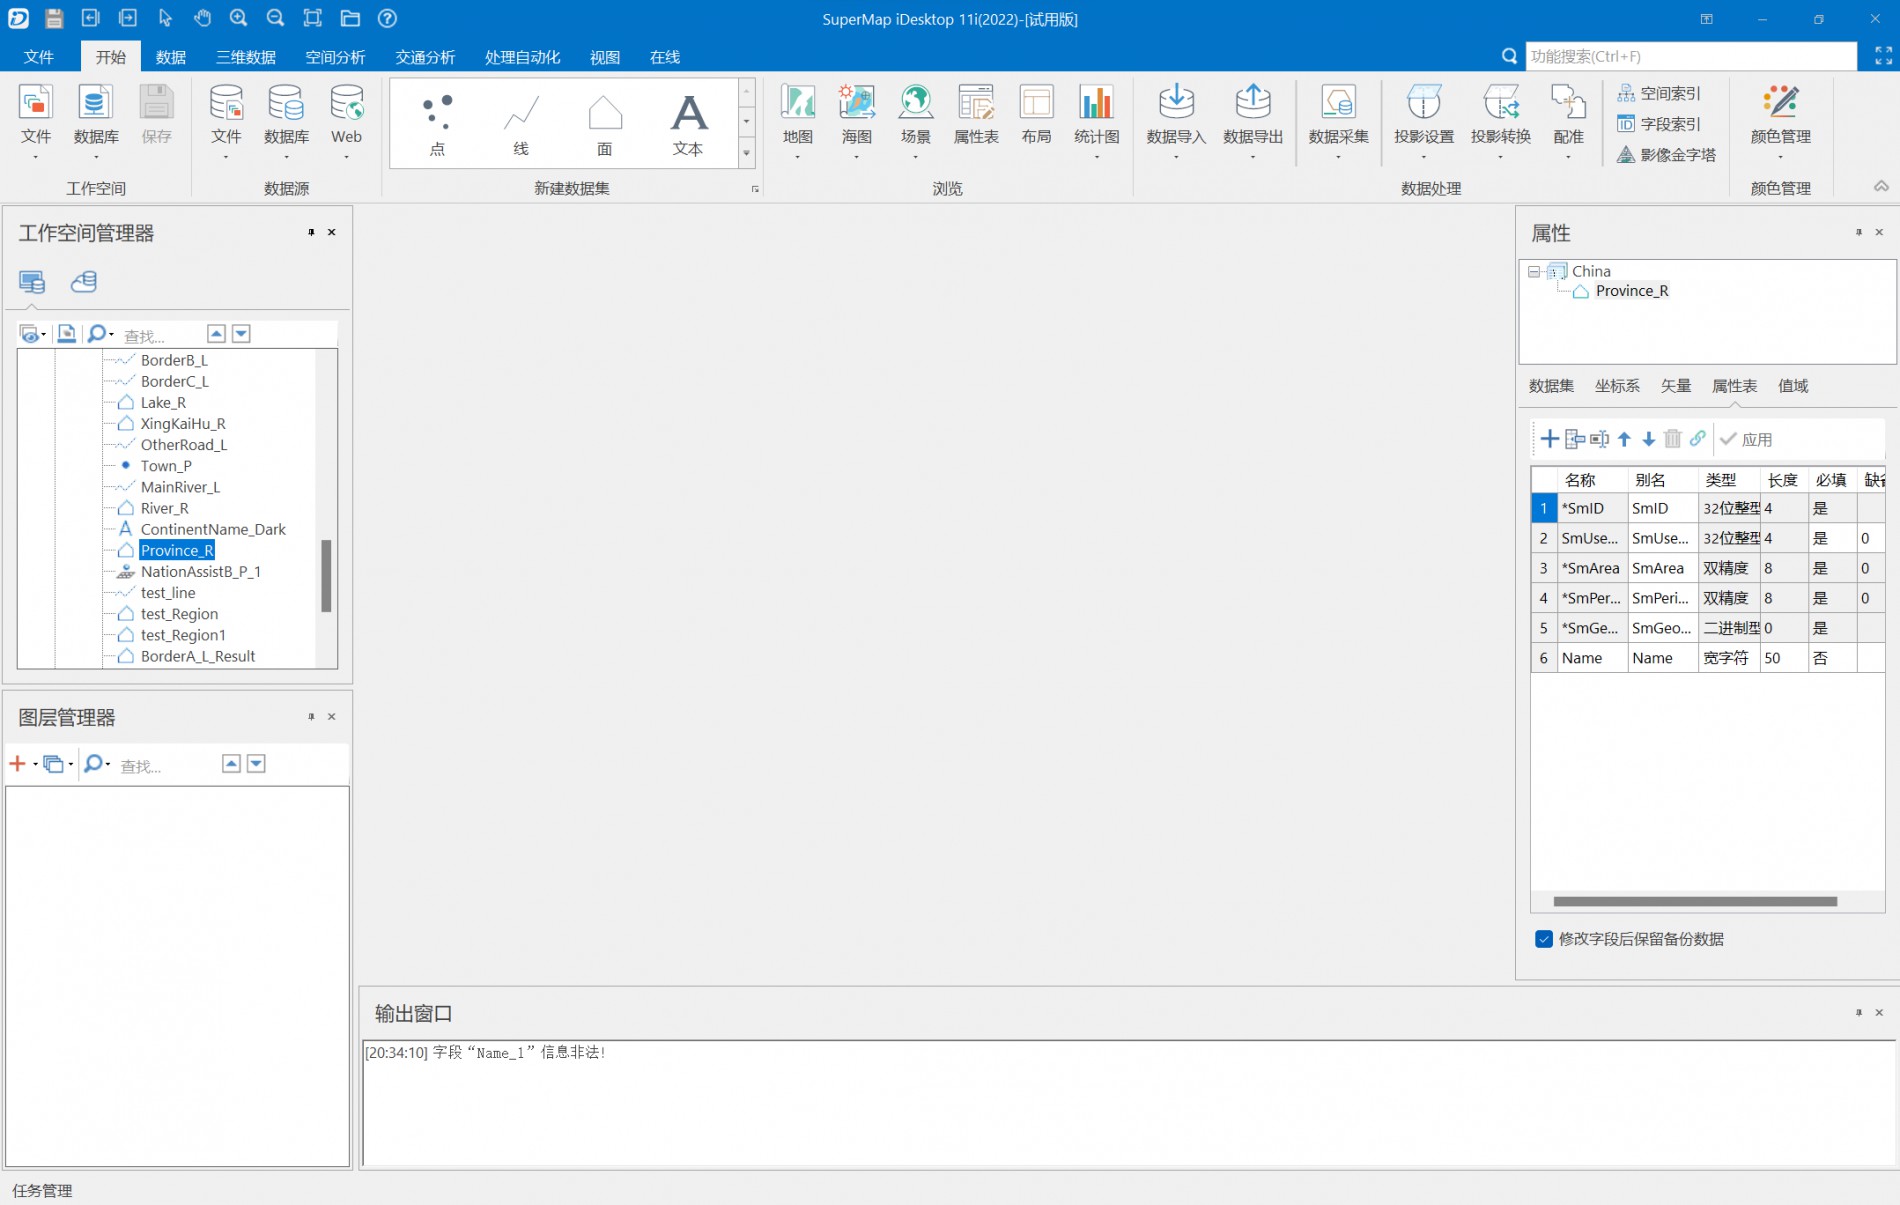Screen dimensions: 1900x1205
Task: Open the 统计图 chart button
Action: coord(1096,122)
